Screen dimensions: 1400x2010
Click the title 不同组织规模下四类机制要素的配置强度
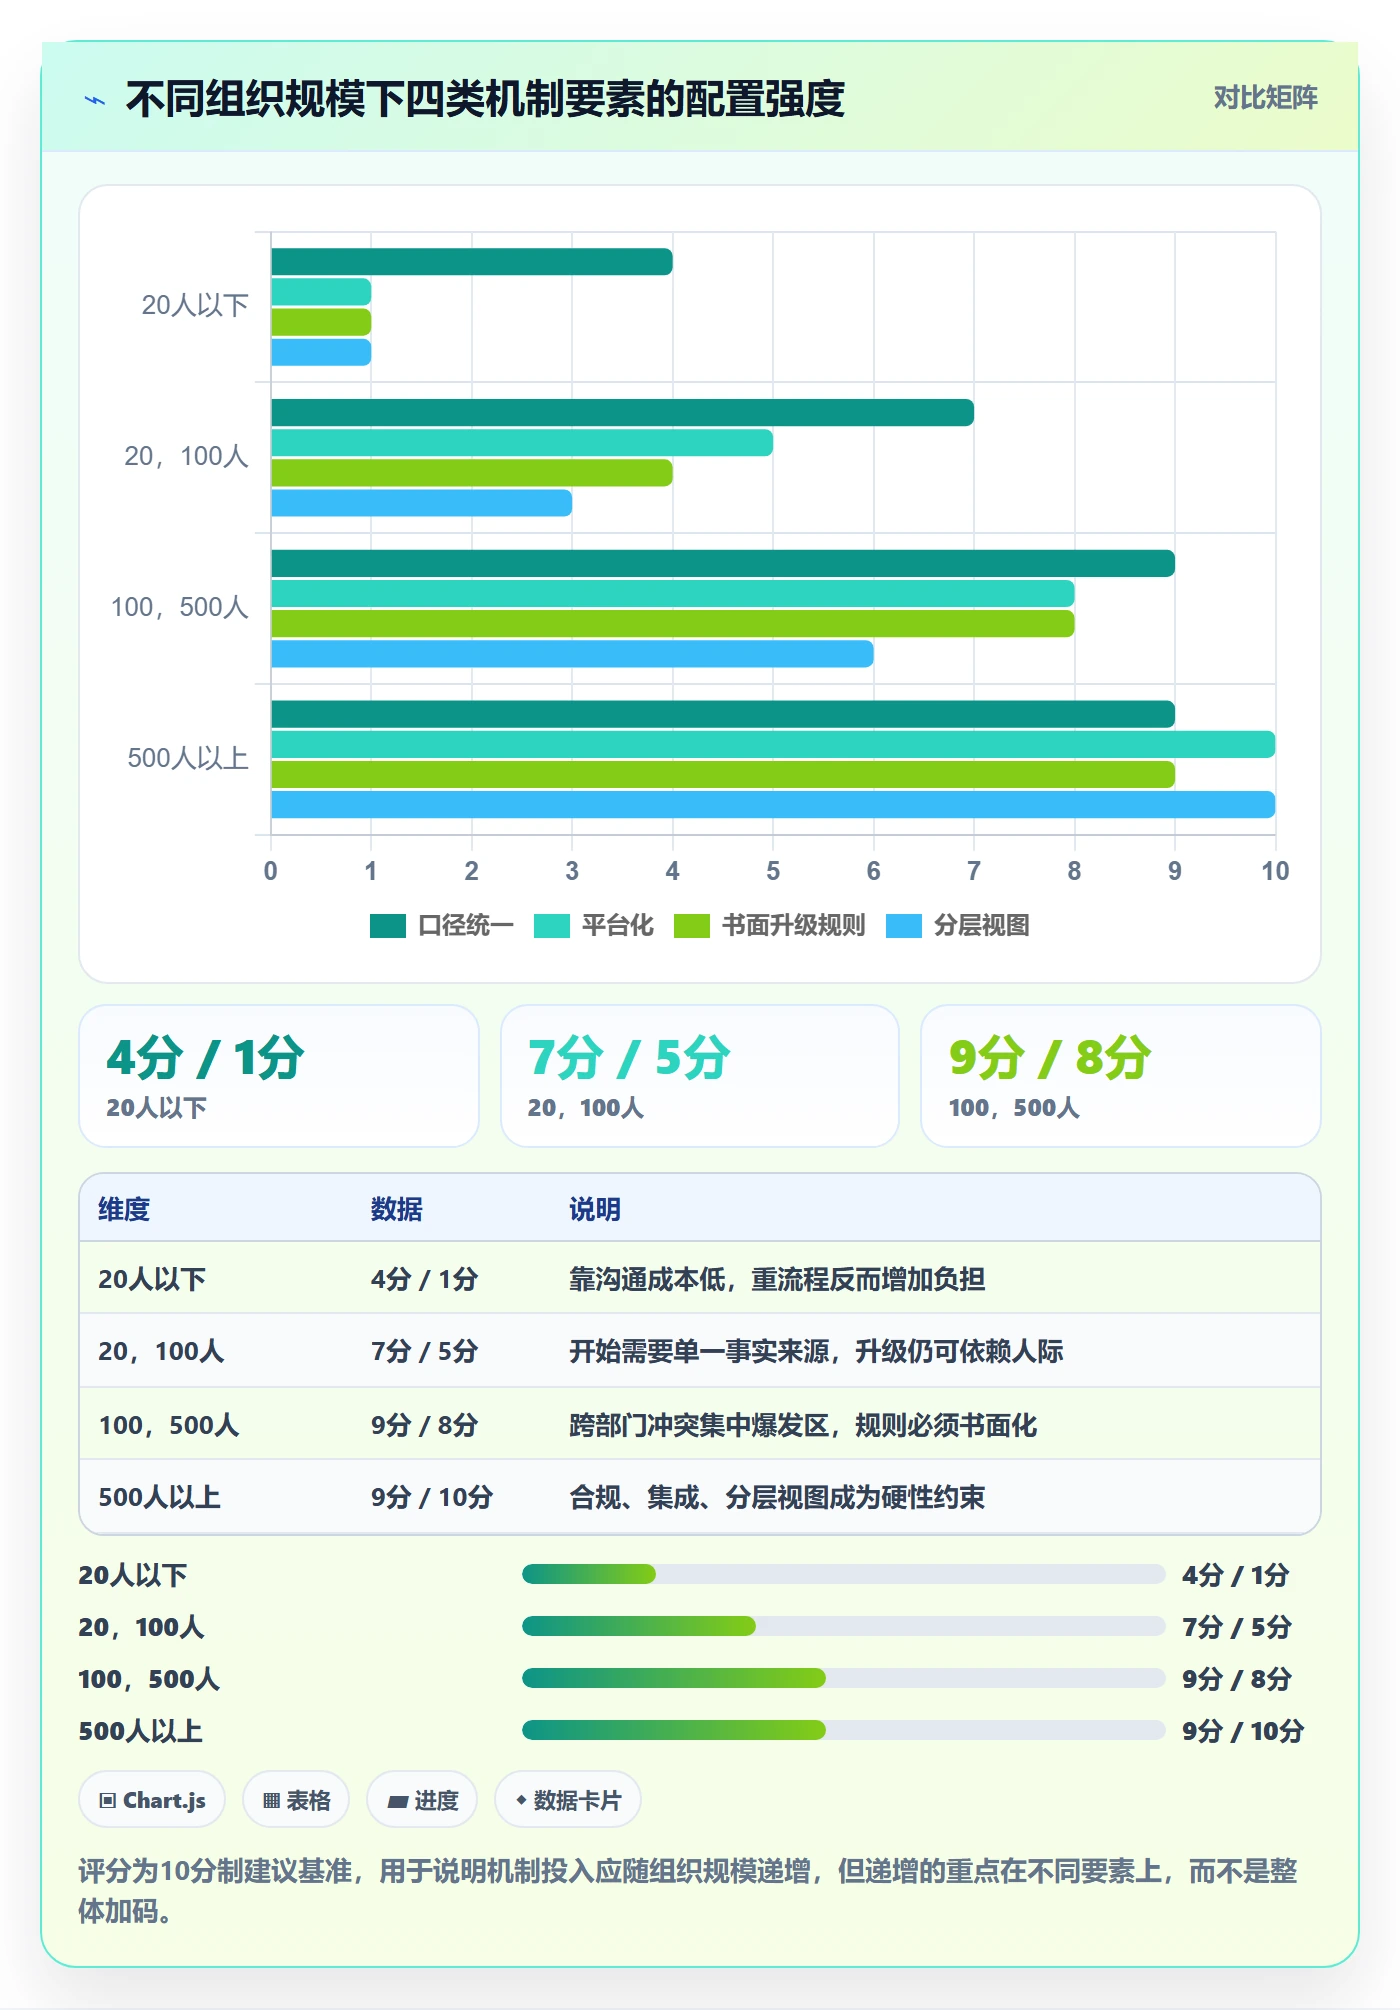coord(485,99)
